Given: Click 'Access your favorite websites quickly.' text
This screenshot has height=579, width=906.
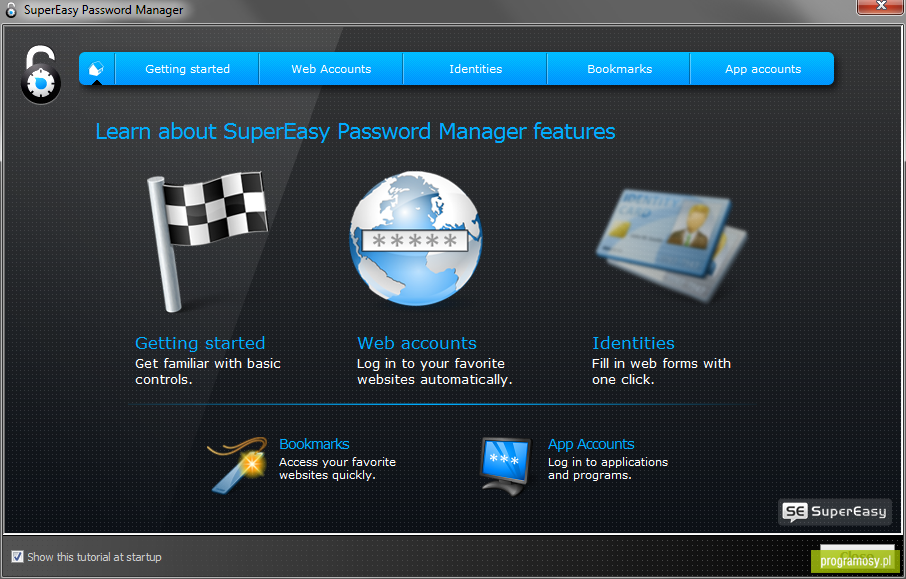Looking at the screenshot, I should 337,469.
